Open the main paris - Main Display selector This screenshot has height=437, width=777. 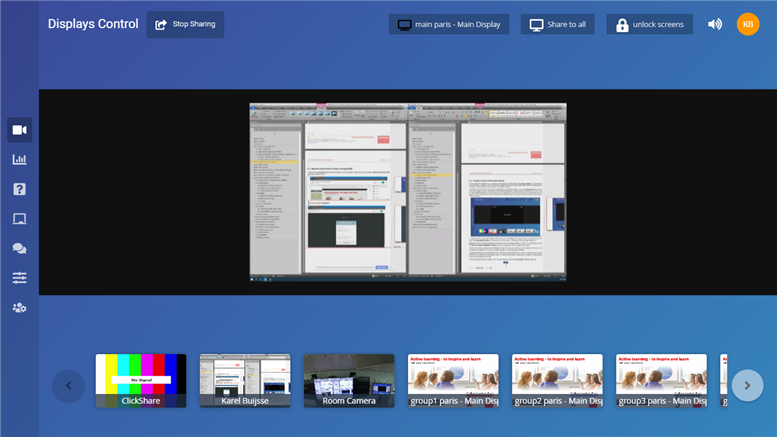tap(449, 24)
